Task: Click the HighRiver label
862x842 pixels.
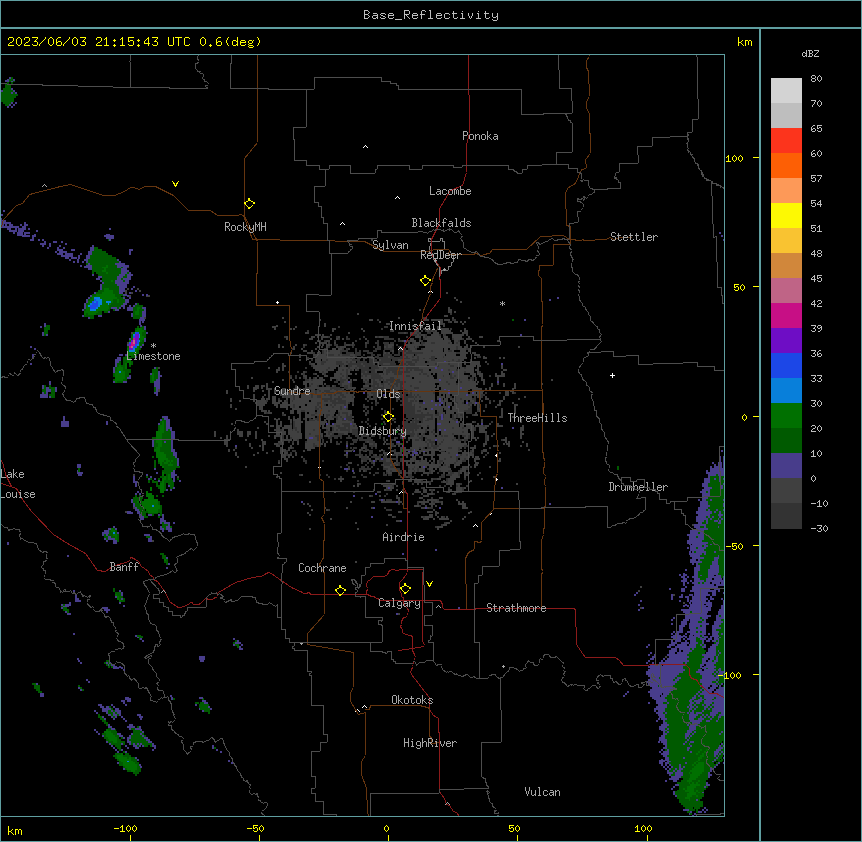Action: click(x=430, y=743)
